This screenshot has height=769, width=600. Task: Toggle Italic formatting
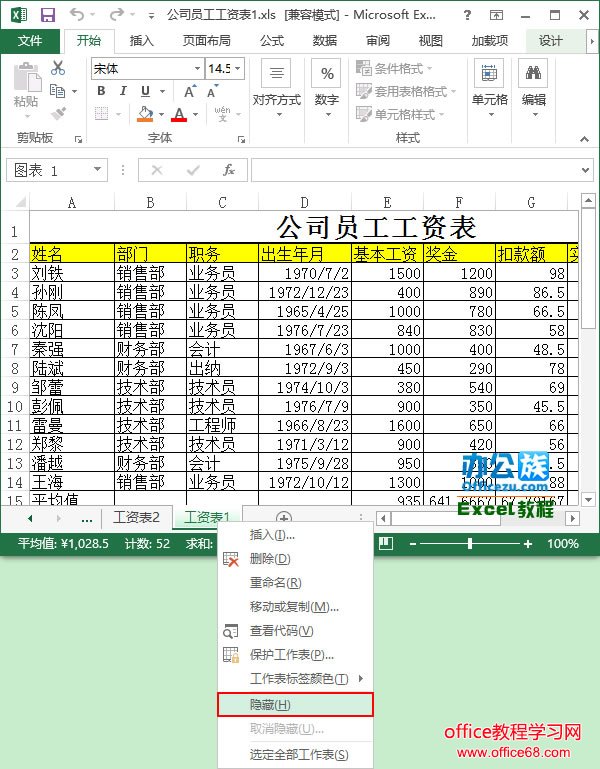pos(123,91)
